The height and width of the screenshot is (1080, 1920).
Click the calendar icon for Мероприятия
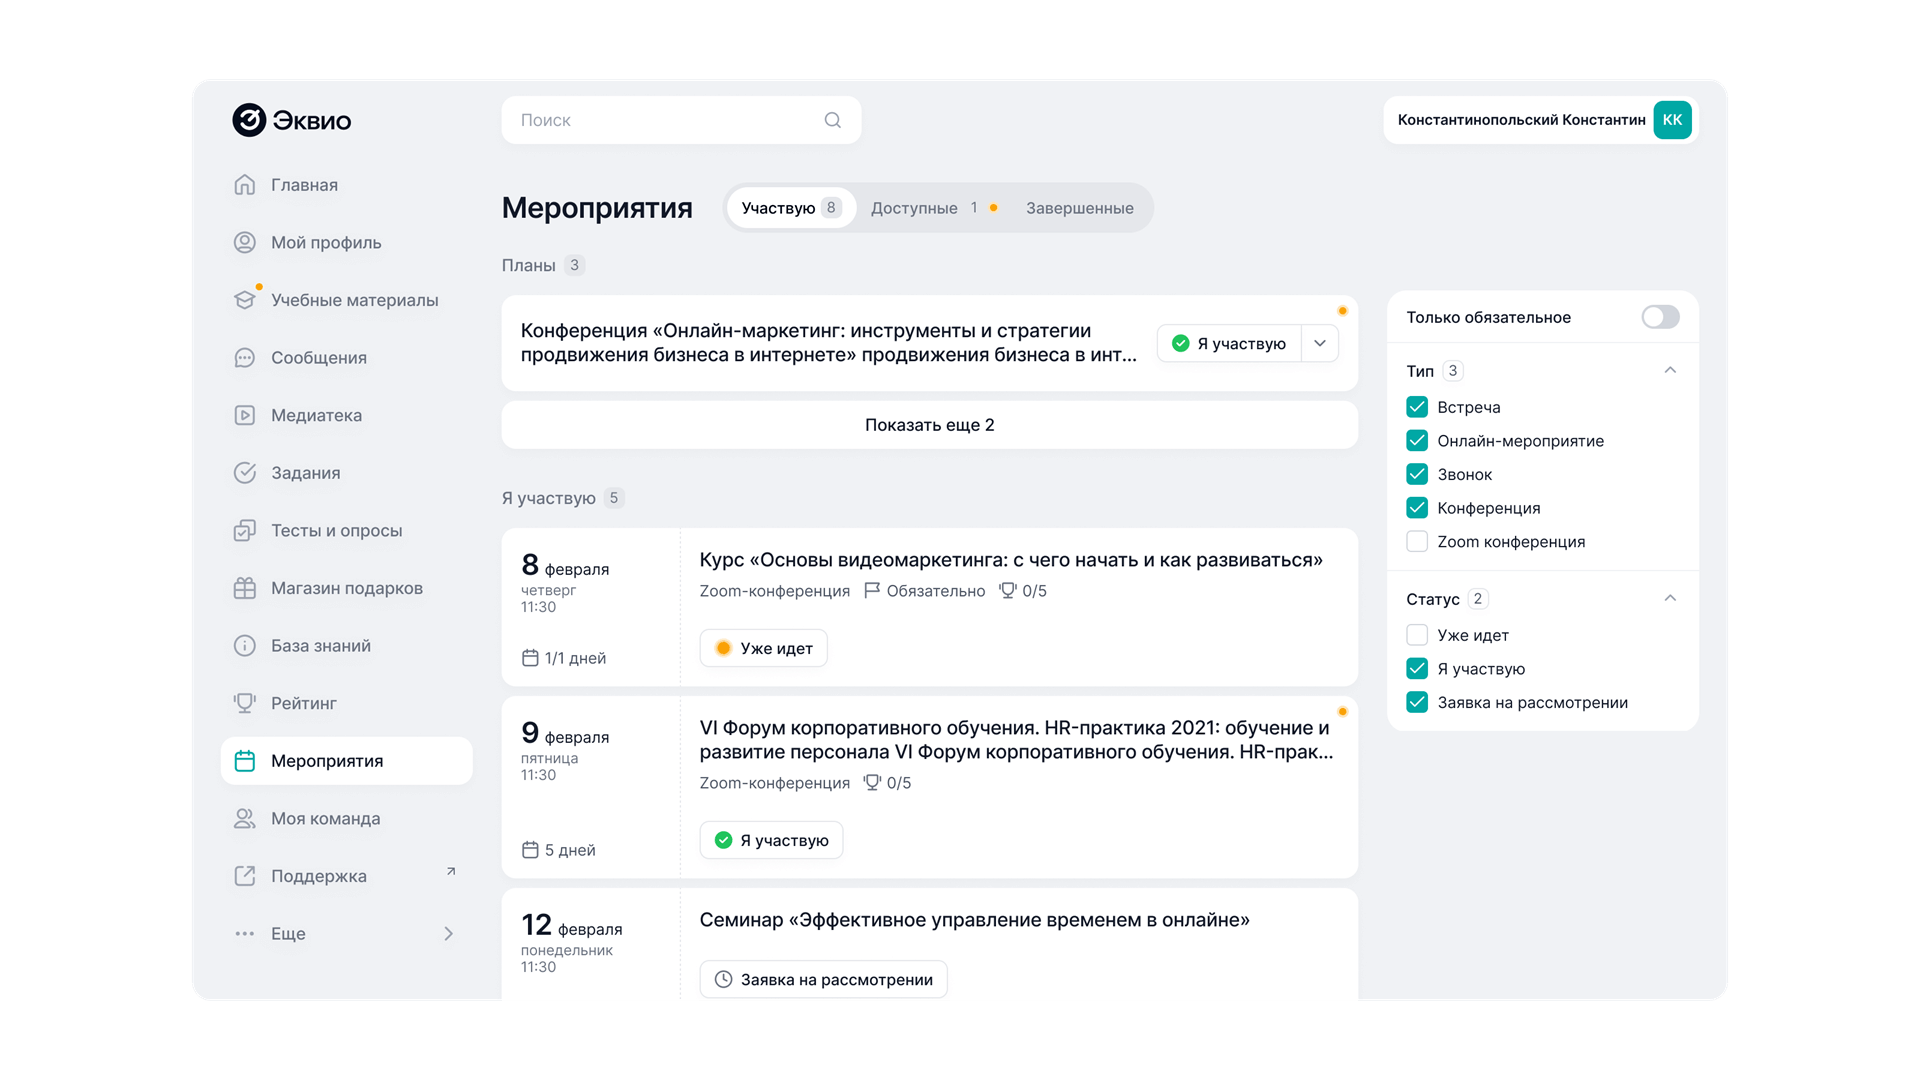(x=245, y=761)
